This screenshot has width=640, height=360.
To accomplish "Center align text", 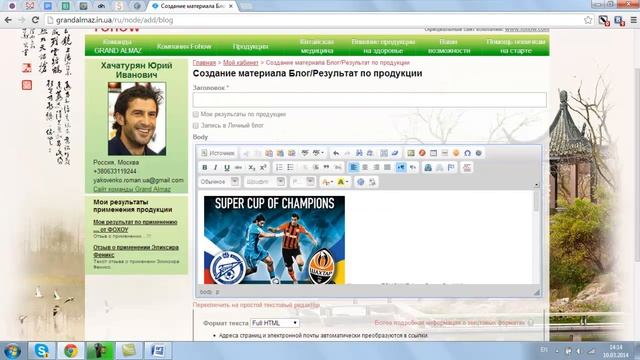I will [x=365, y=167].
